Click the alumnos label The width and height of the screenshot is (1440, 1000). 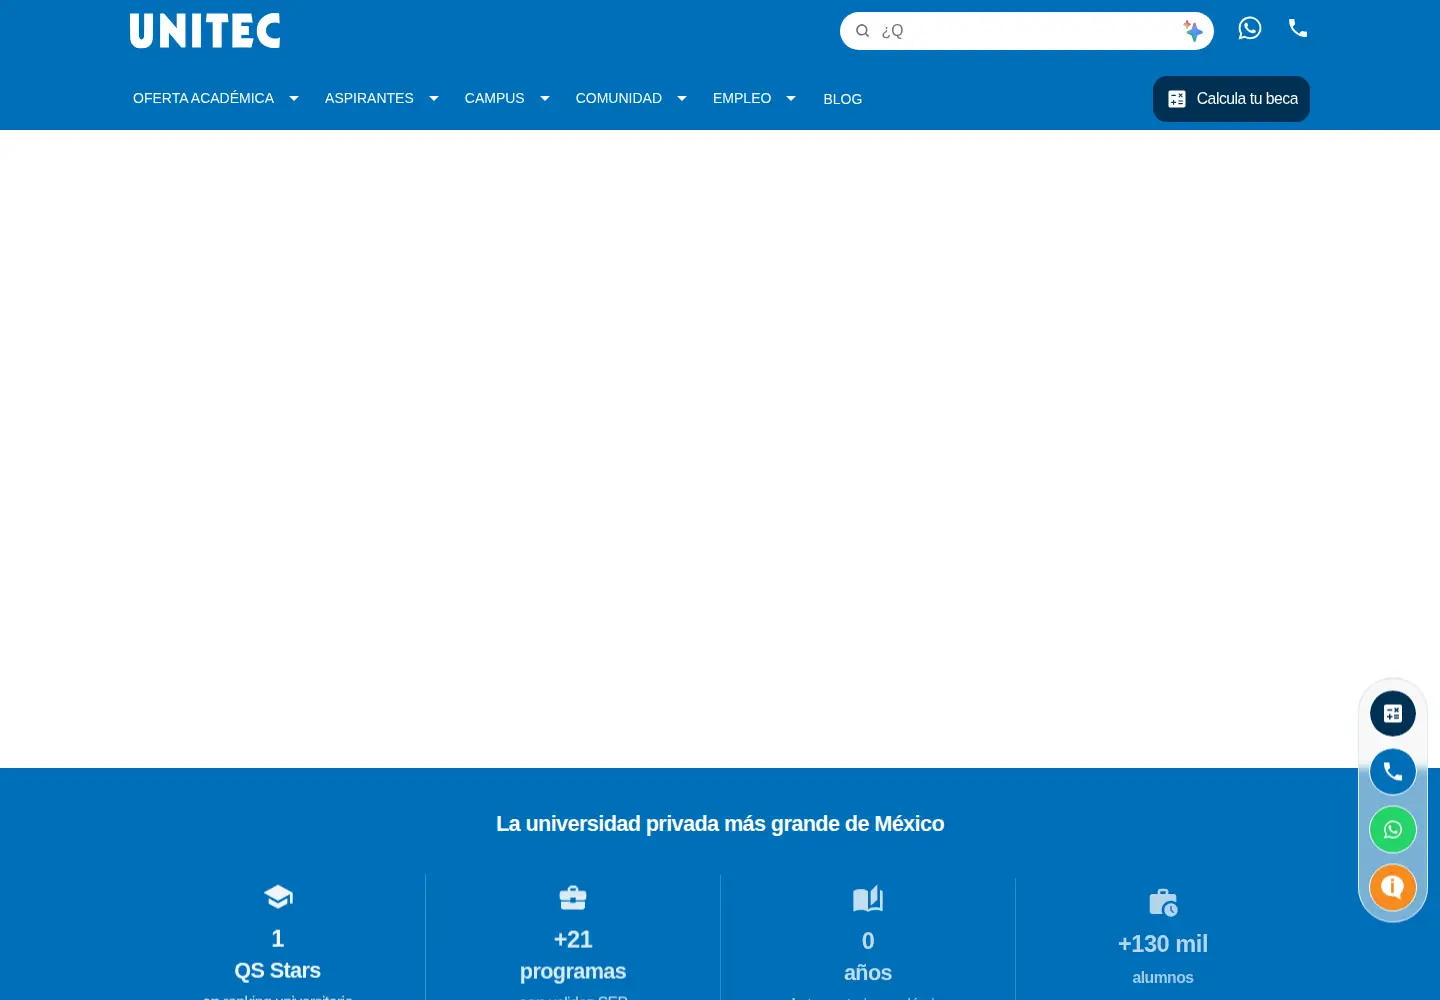pyautogui.click(x=1163, y=978)
